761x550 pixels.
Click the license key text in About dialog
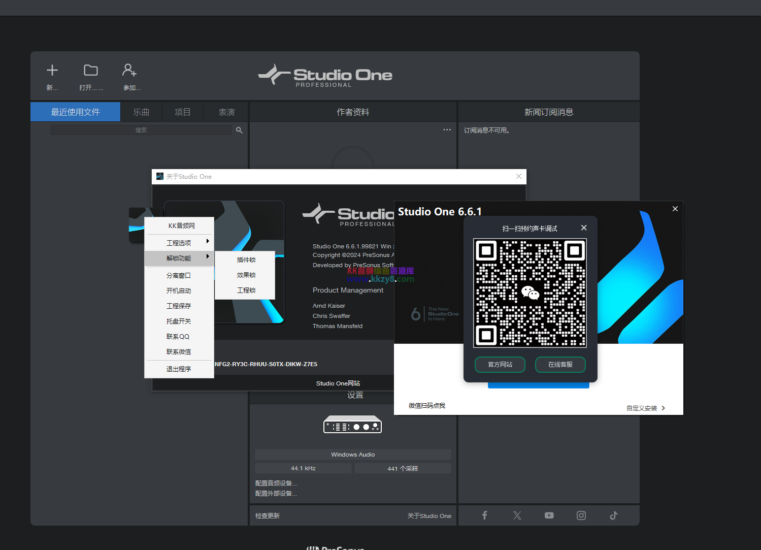pyautogui.click(x=266, y=364)
